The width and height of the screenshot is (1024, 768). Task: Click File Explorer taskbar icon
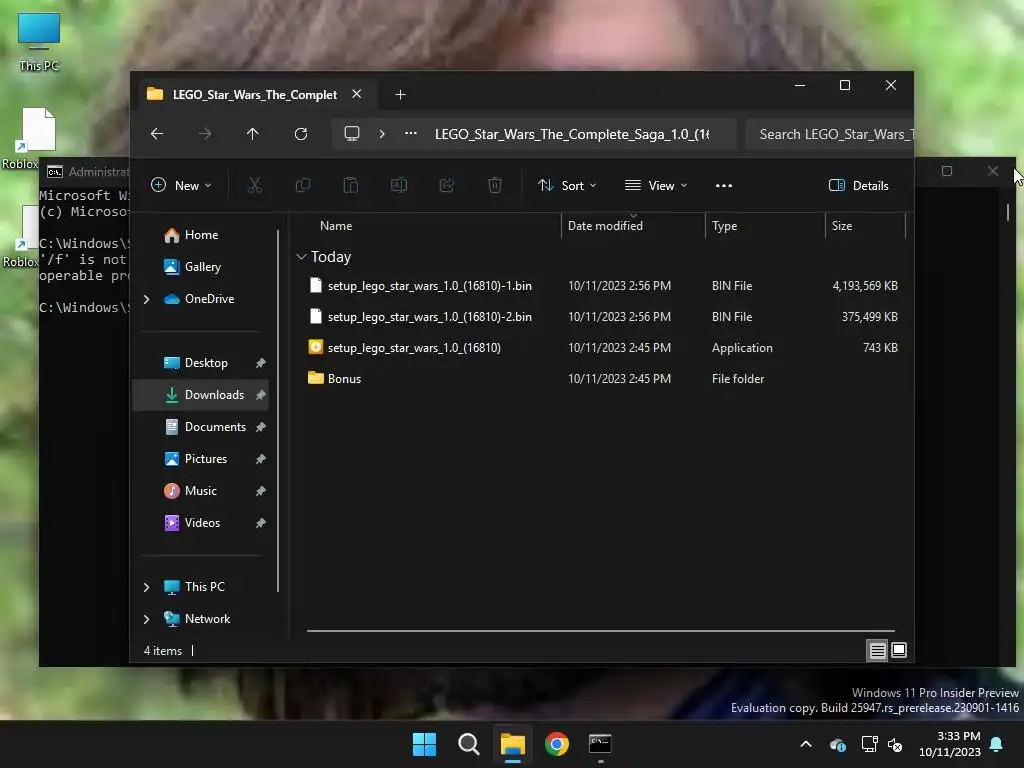pyautogui.click(x=513, y=744)
